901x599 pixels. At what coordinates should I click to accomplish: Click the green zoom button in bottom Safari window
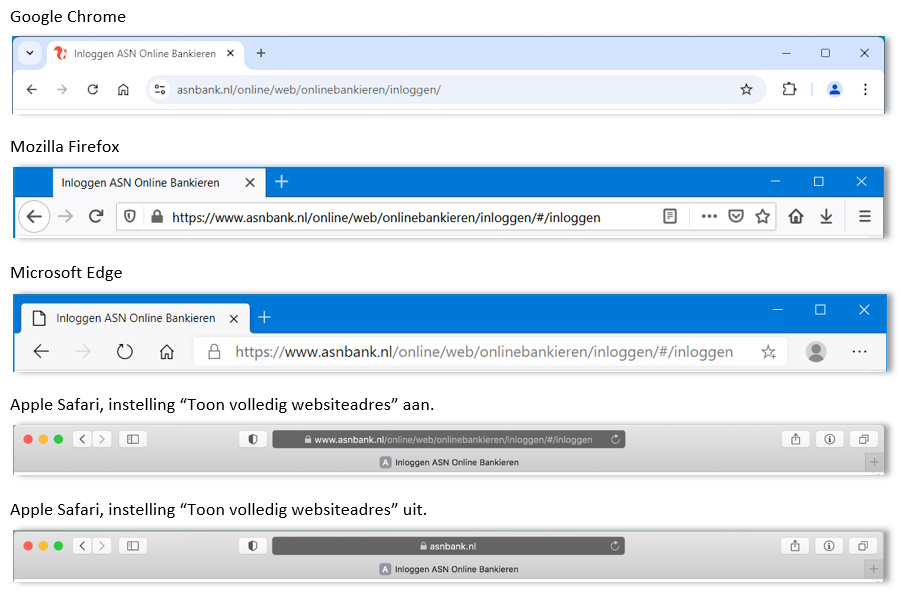pos(58,546)
